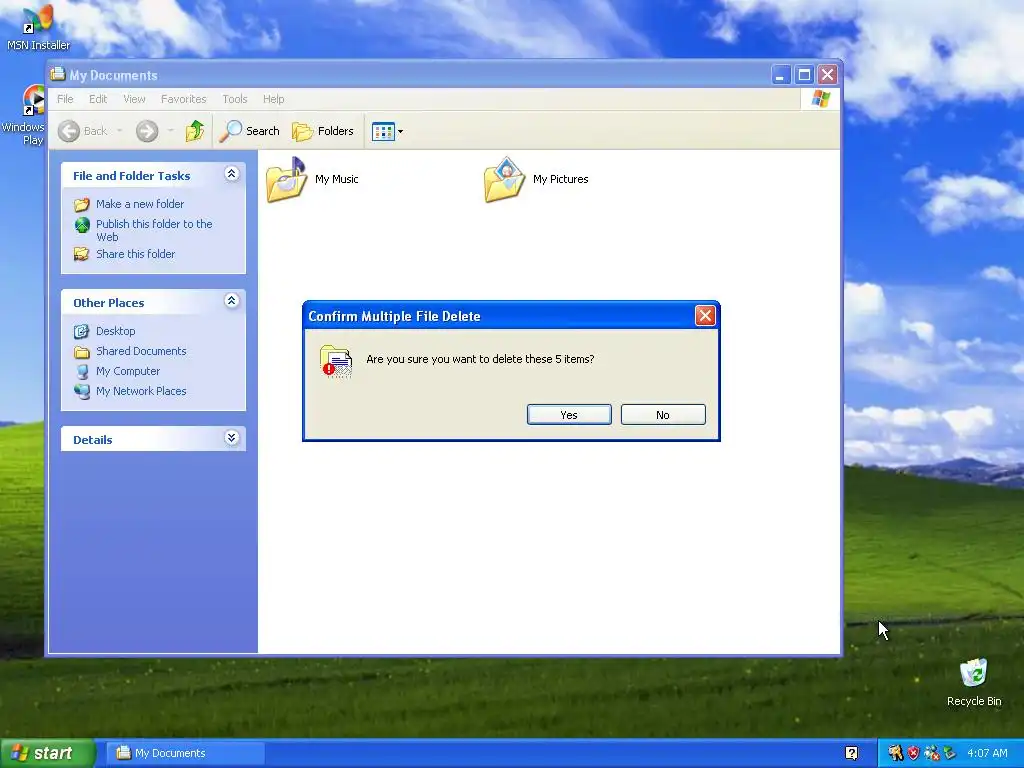Click the Shared Documents folder icon
1024x768 pixels.
(x=82, y=352)
